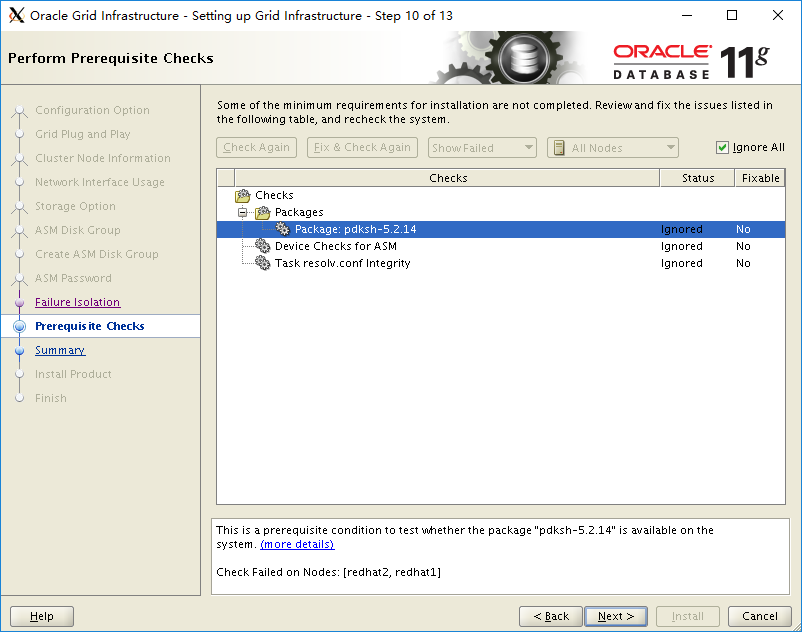Click the Checks column header

coord(448,178)
